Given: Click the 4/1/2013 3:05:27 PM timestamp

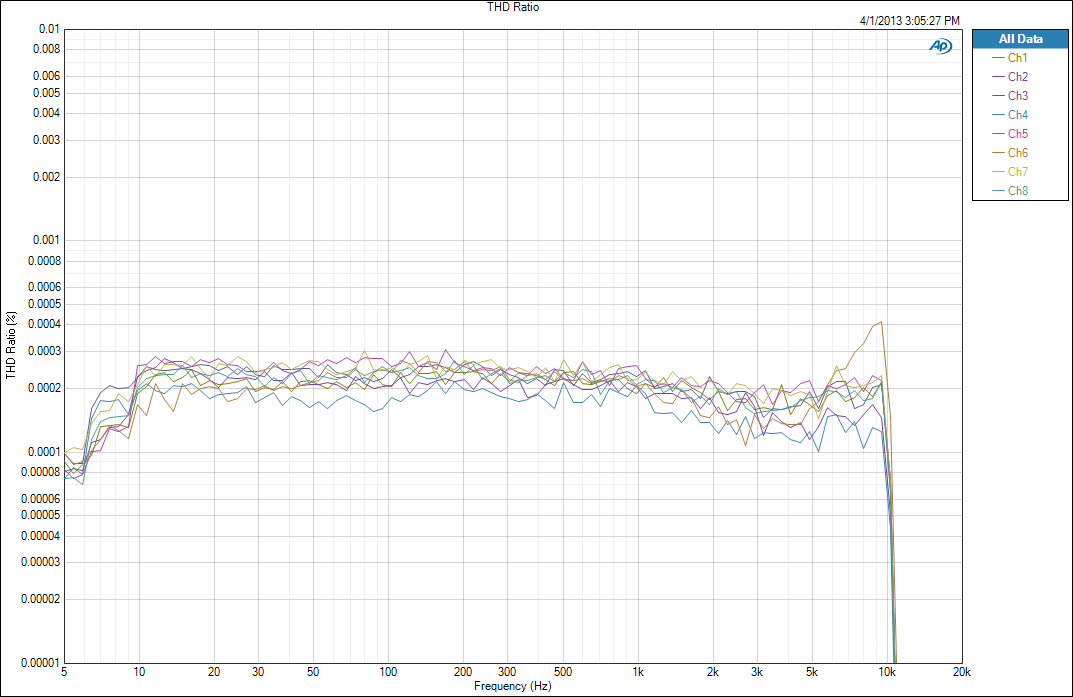Looking at the screenshot, I should coord(909,21).
